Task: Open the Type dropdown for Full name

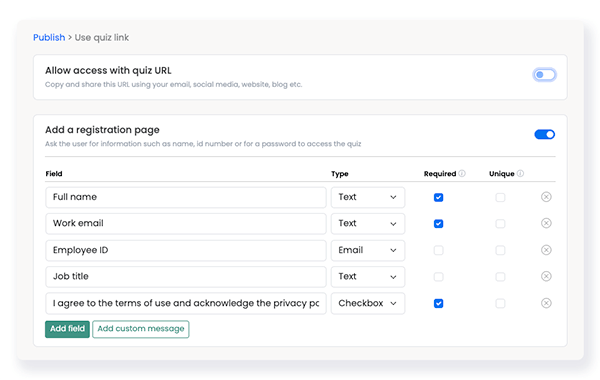Action: (368, 197)
